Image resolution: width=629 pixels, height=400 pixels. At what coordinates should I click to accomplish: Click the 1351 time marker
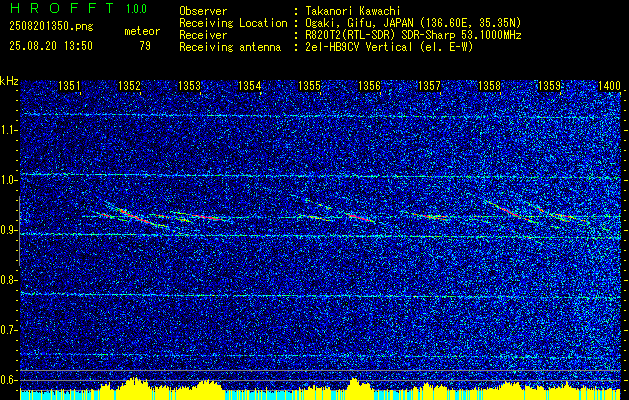pyautogui.click(x=69, y=86)
